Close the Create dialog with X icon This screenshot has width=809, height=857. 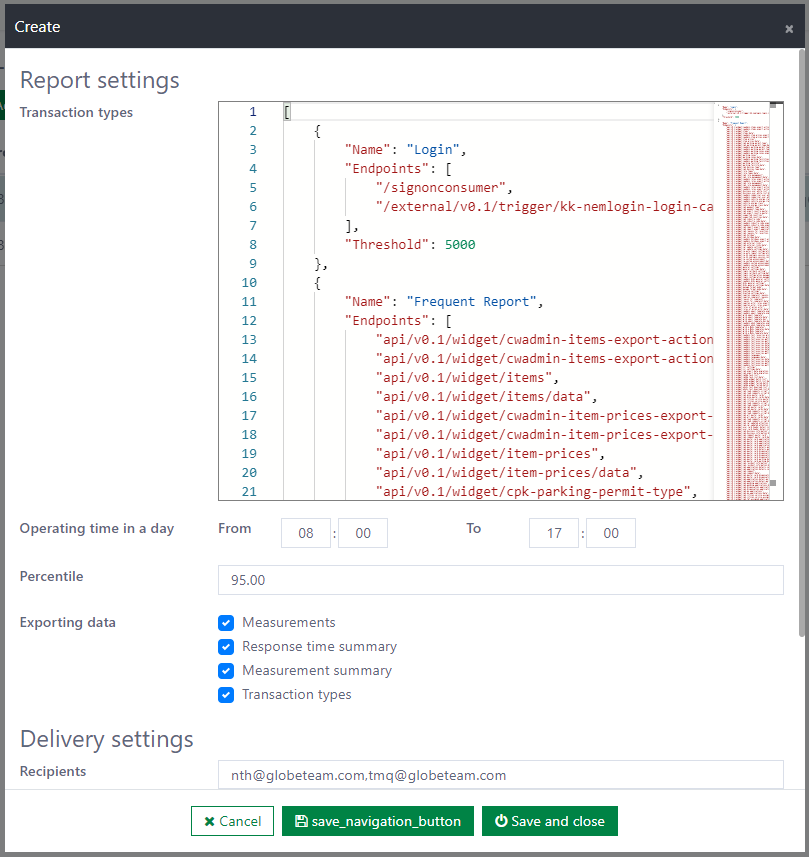[789, 29]
